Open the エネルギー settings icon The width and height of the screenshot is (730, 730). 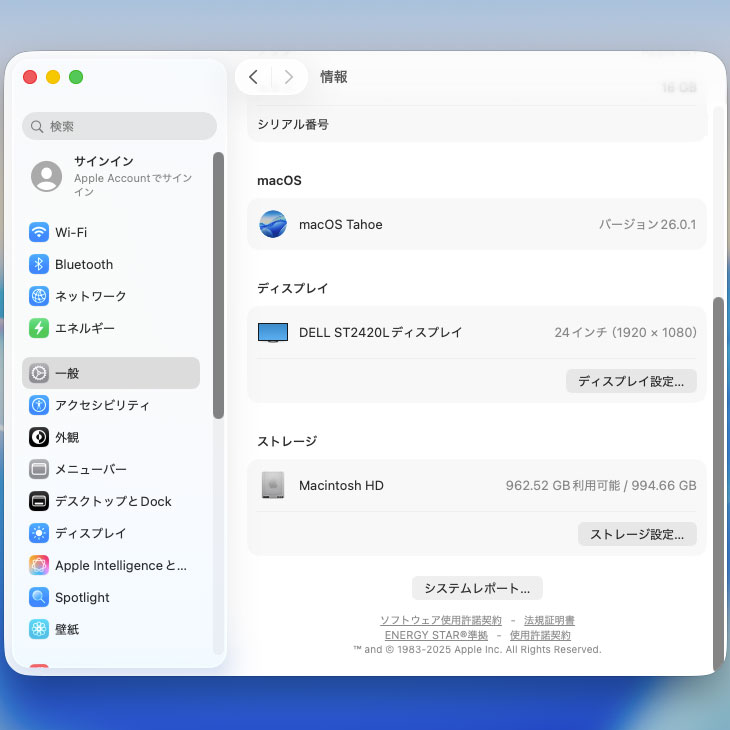coord(39,328)
